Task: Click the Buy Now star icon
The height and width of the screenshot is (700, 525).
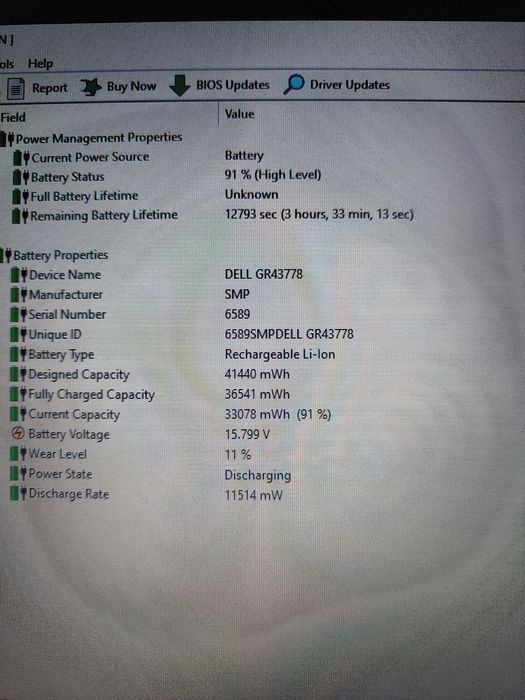Action: [x=92, y=87]
